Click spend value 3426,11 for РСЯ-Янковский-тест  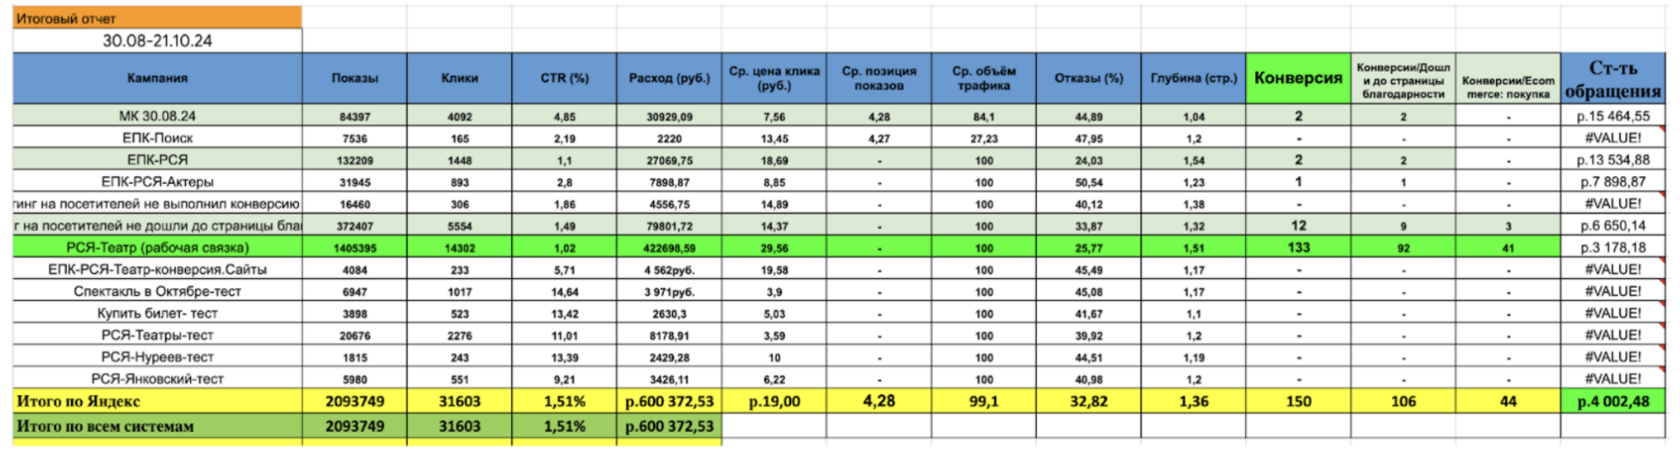669,381
